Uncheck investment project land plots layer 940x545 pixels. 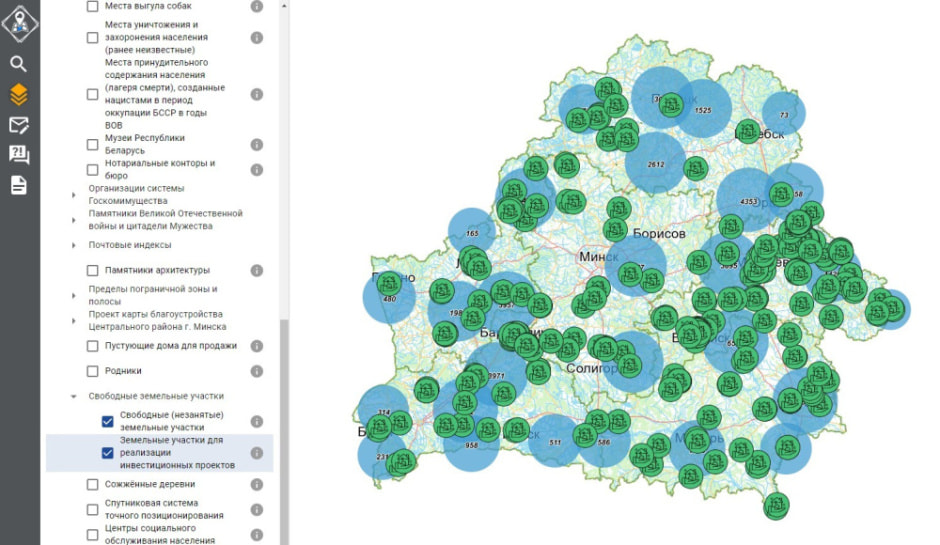tap(107, 453)
